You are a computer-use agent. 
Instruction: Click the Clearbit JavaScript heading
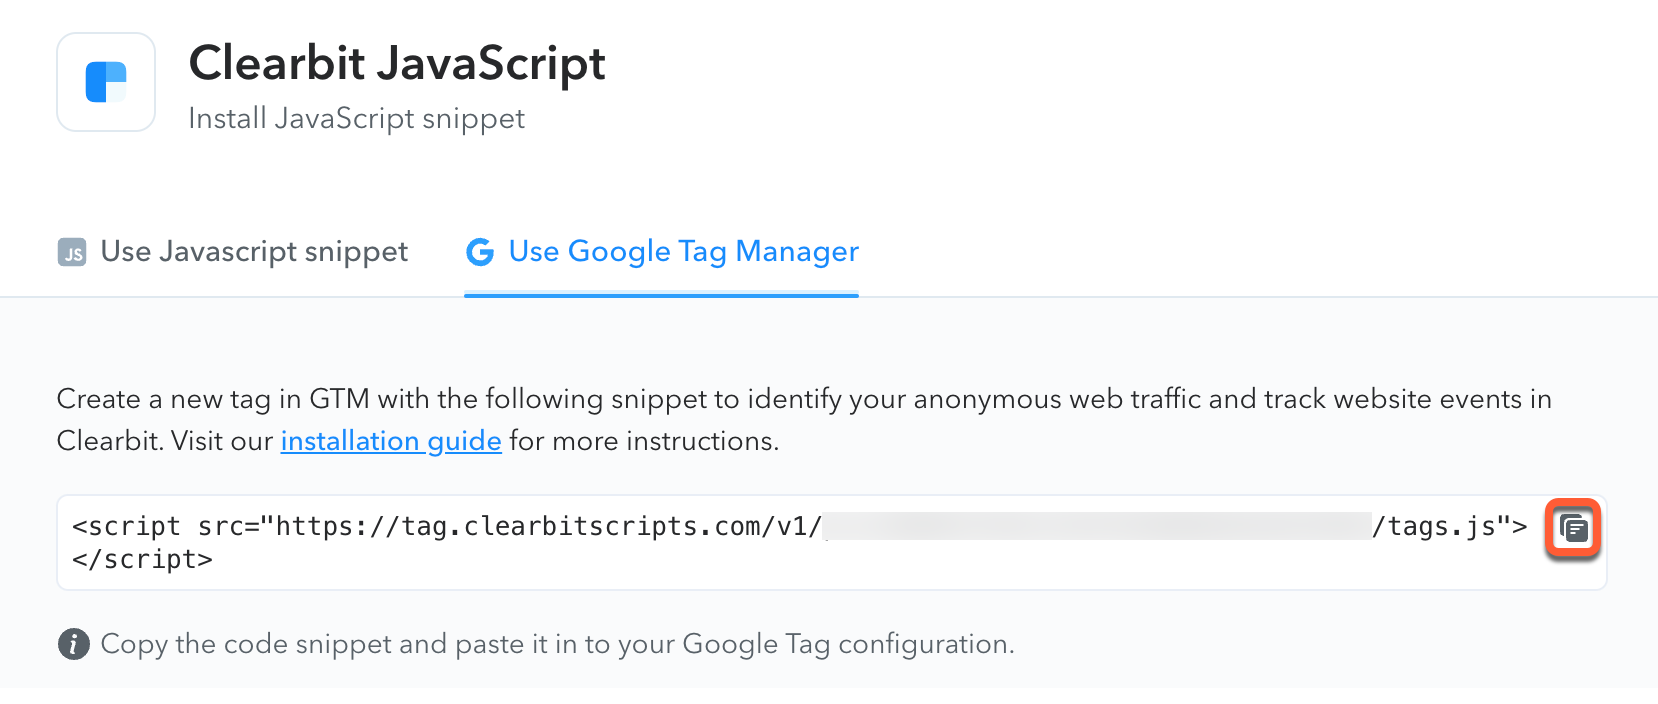point(397,63)
